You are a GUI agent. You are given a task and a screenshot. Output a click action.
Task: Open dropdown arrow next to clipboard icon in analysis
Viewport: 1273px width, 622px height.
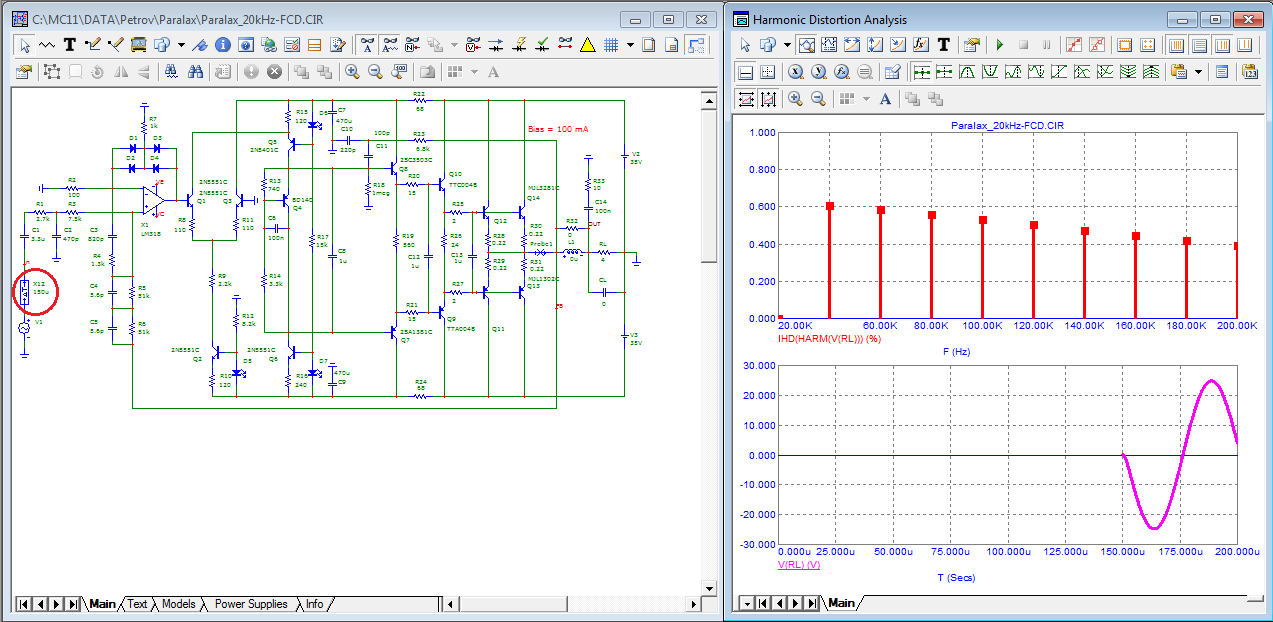(x=1199, y=72)
